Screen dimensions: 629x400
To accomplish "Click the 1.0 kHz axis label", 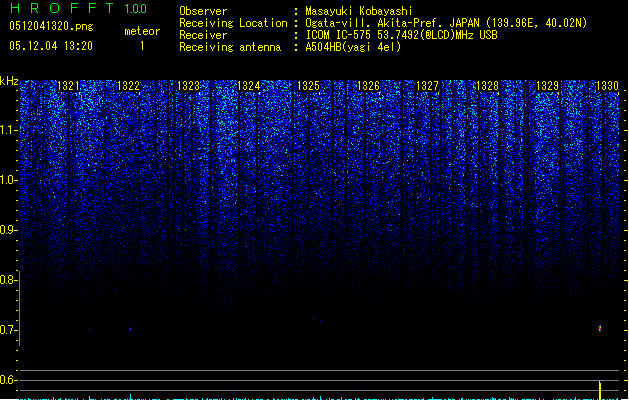I will 8,180.
